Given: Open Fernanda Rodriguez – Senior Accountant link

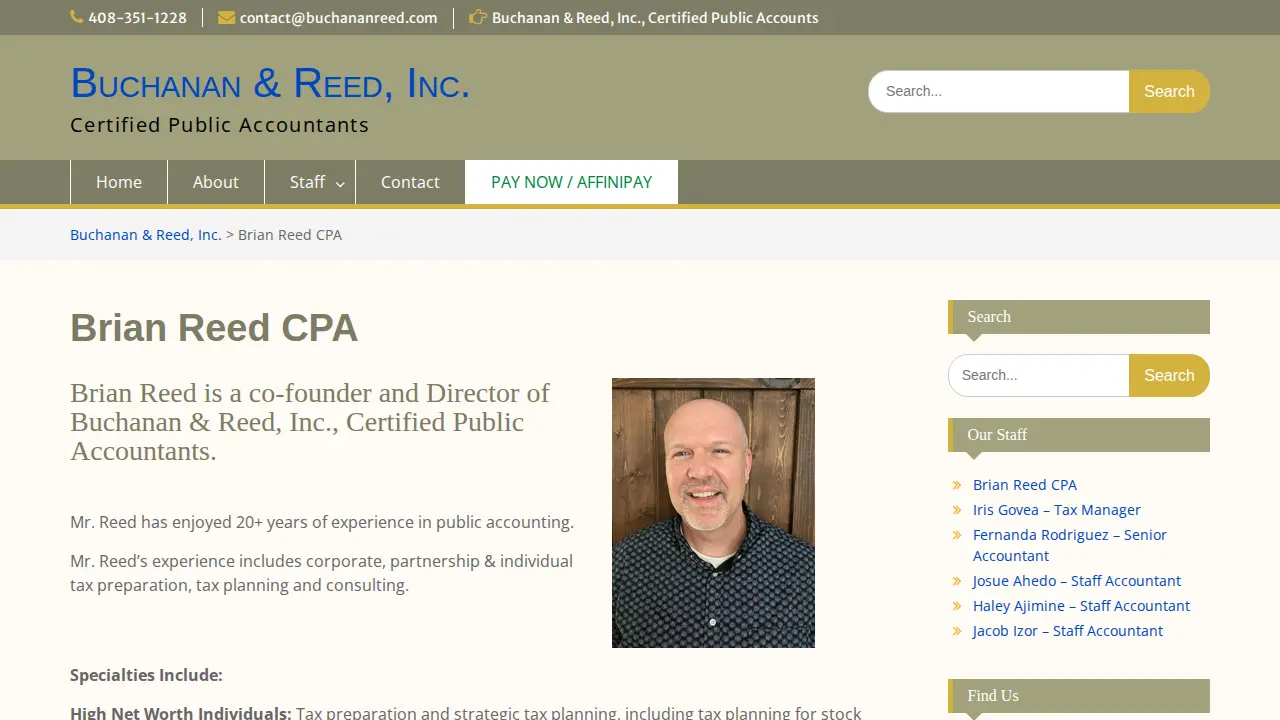Looking at the screenshot, I should pos(1070,545).
